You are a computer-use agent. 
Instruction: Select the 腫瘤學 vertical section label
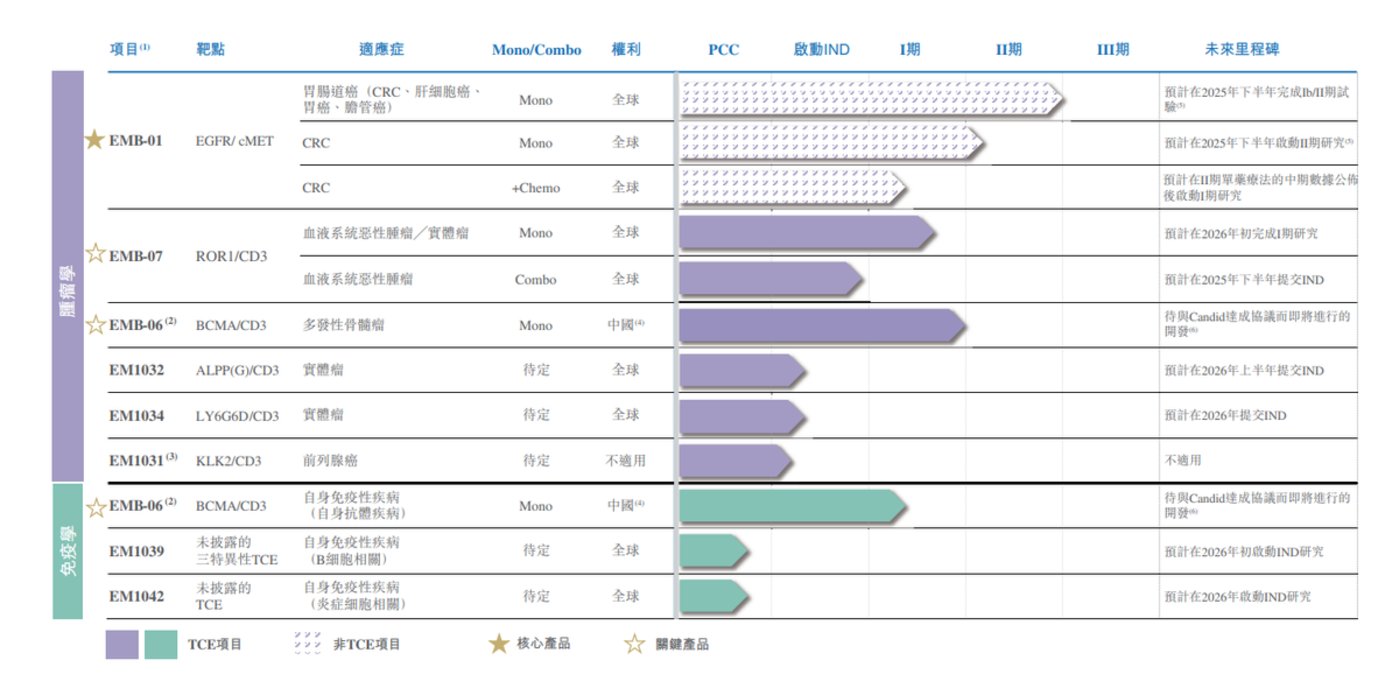67,274
